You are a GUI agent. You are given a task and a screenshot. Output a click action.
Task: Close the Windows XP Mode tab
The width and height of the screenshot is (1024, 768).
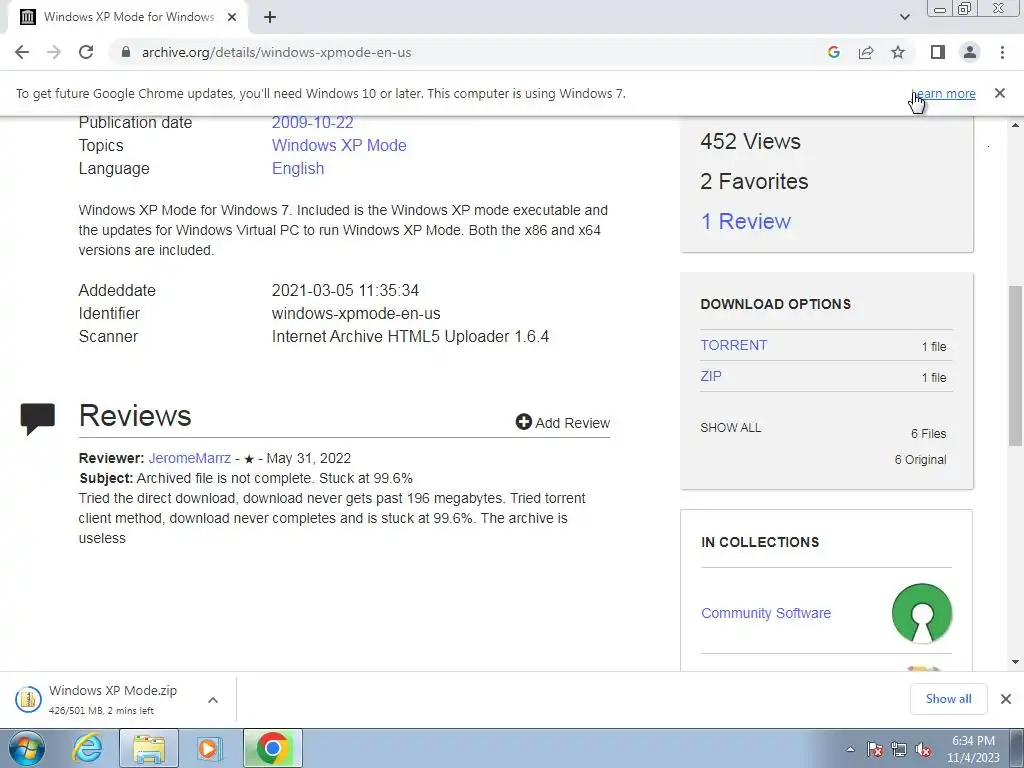[x=231, y=17]
